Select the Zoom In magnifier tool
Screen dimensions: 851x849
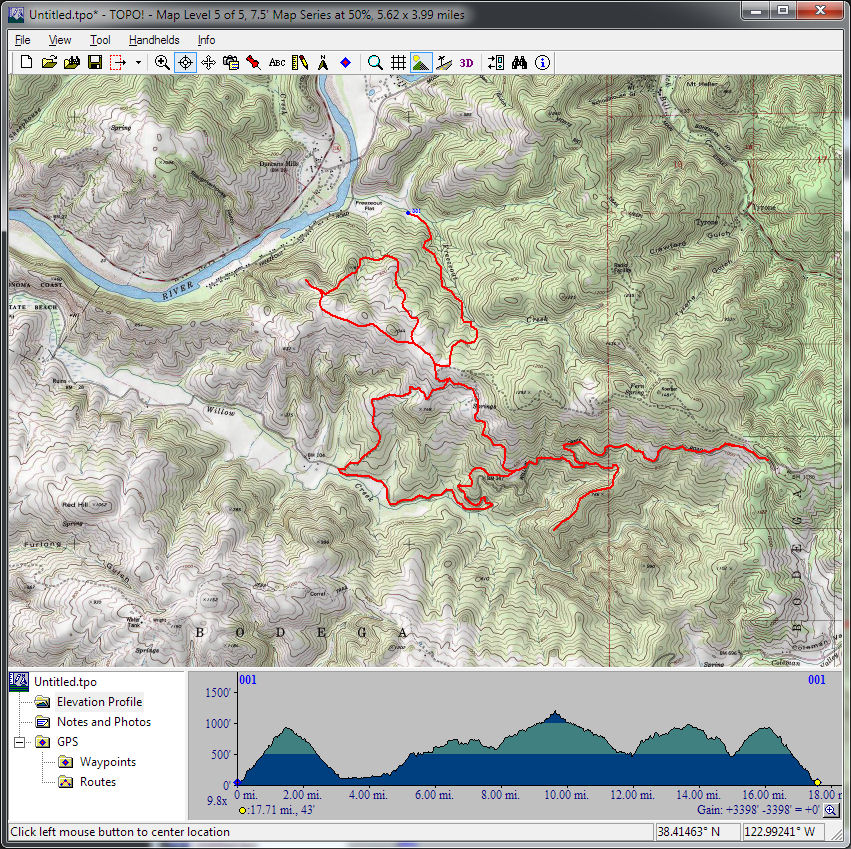(x=162, y=62)
